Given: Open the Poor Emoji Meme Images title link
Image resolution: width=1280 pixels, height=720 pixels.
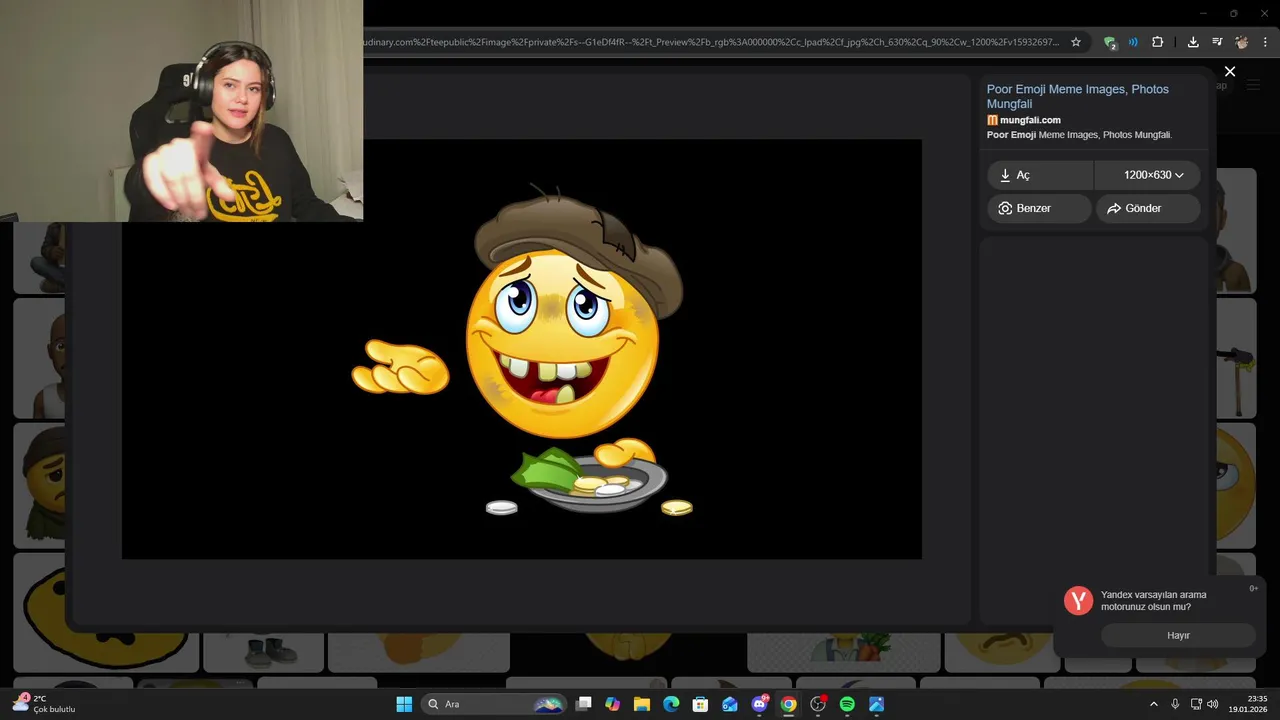Looking at the screenshot, I should [x=1077, y=96].
